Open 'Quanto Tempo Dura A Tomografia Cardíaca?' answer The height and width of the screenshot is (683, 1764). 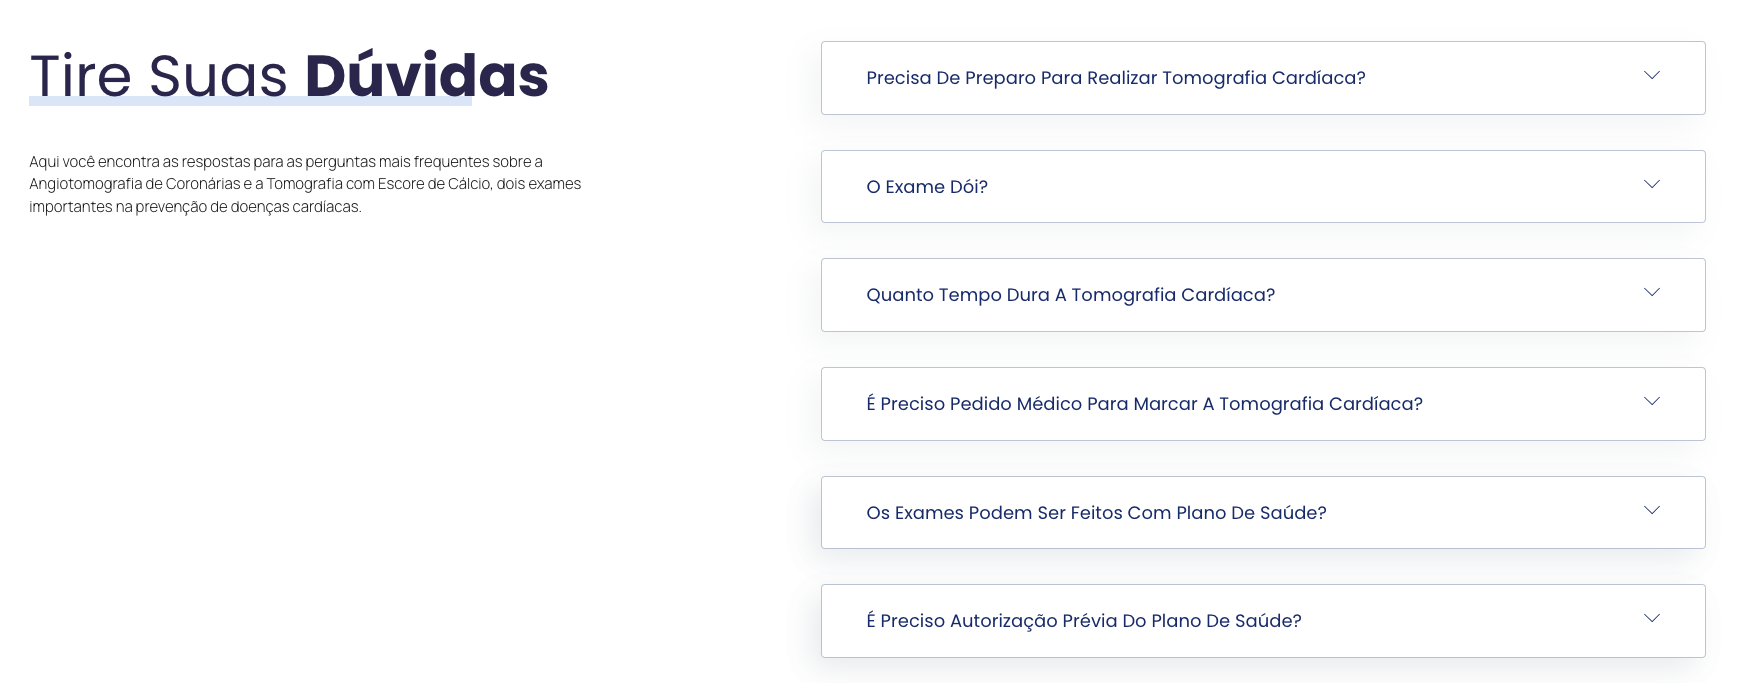tap(1070, 295)
